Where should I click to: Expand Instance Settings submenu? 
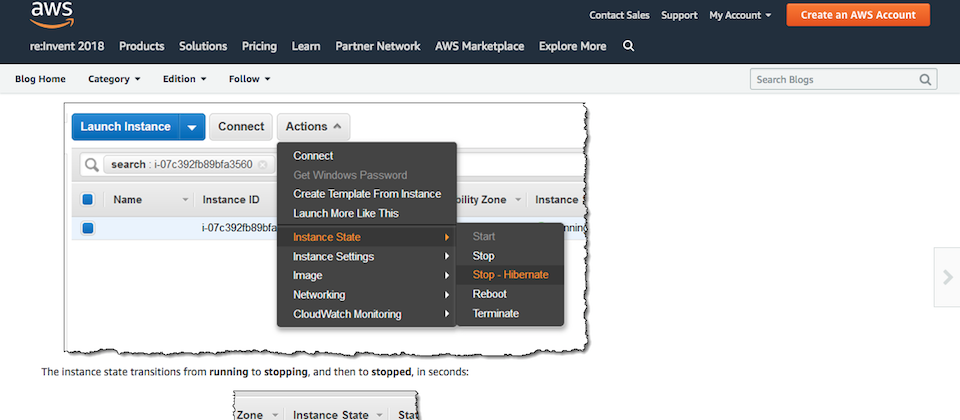pos(367,256)
